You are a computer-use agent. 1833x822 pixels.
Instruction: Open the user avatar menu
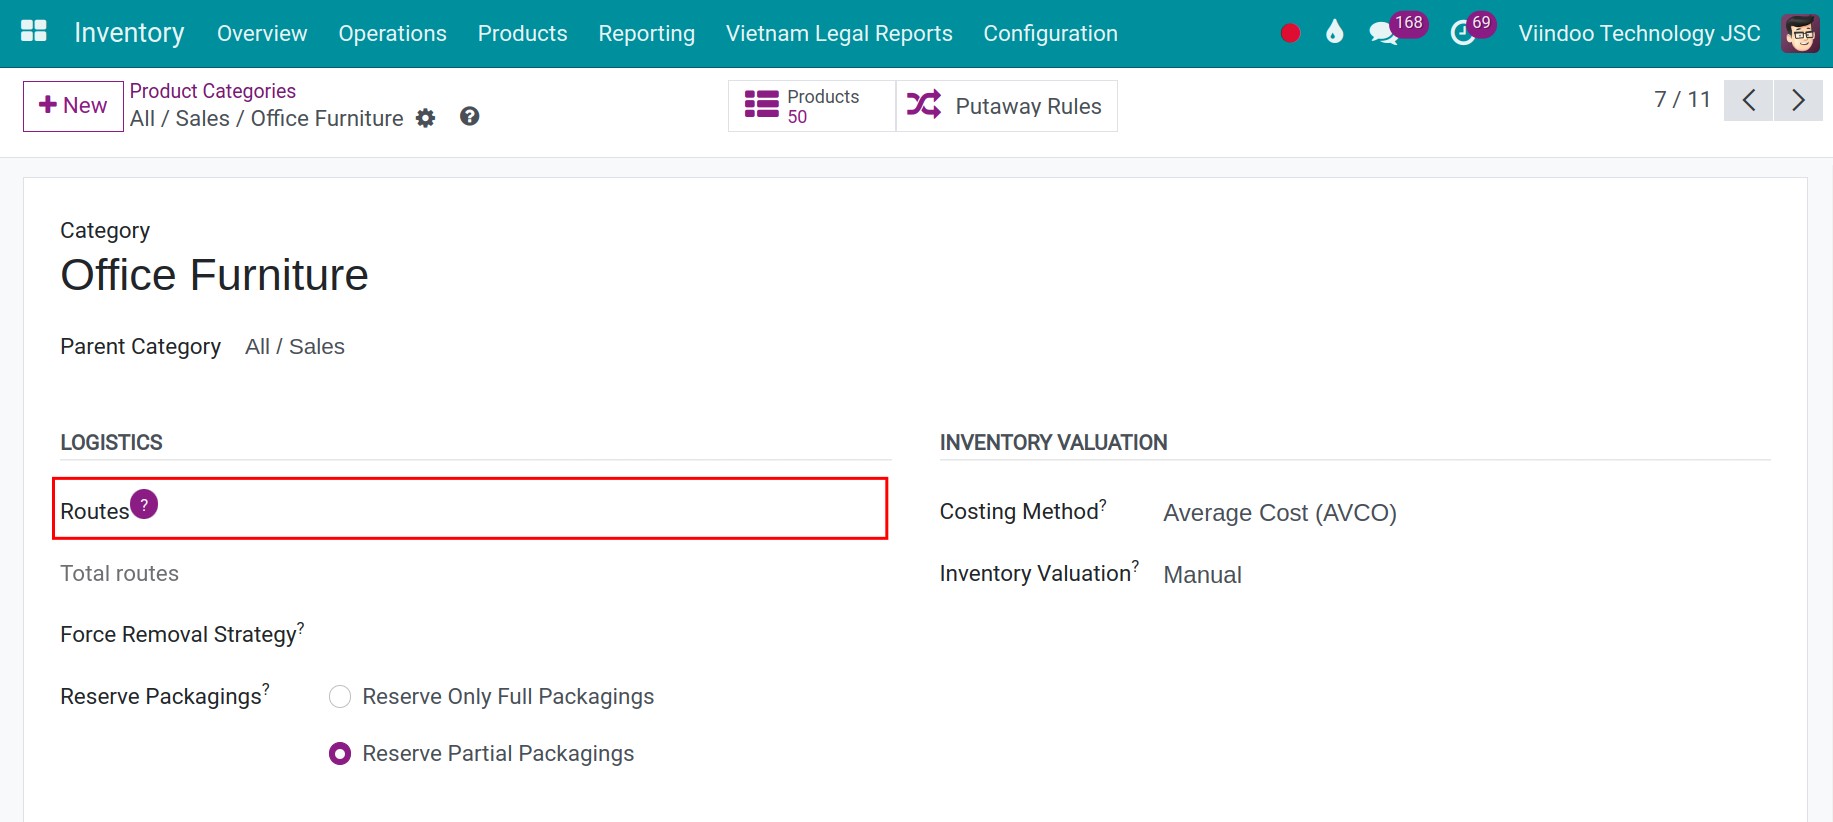pyautogui.click(x=1801, y=33)
